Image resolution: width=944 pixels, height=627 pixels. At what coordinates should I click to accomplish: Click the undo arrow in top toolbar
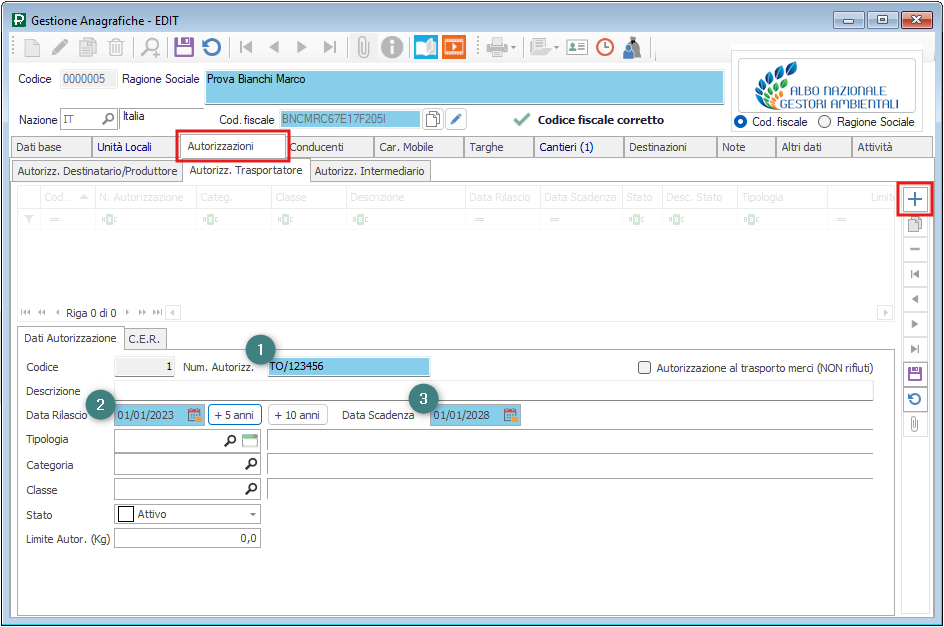tap(211, 47)
